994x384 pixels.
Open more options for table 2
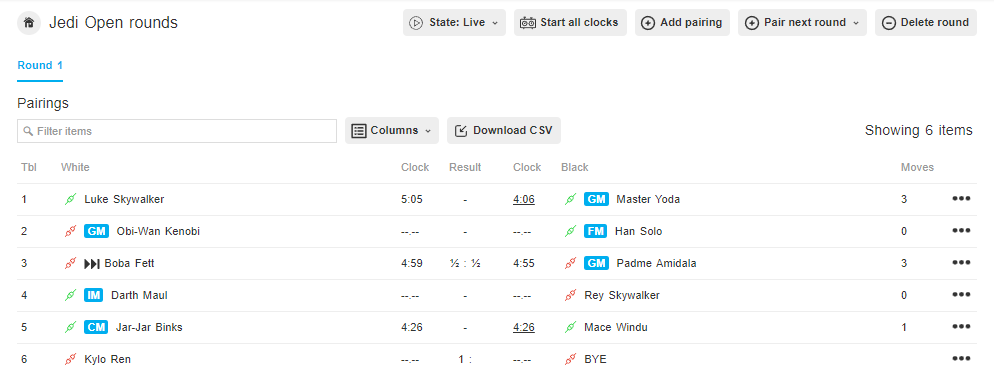(x=961, y=231)
